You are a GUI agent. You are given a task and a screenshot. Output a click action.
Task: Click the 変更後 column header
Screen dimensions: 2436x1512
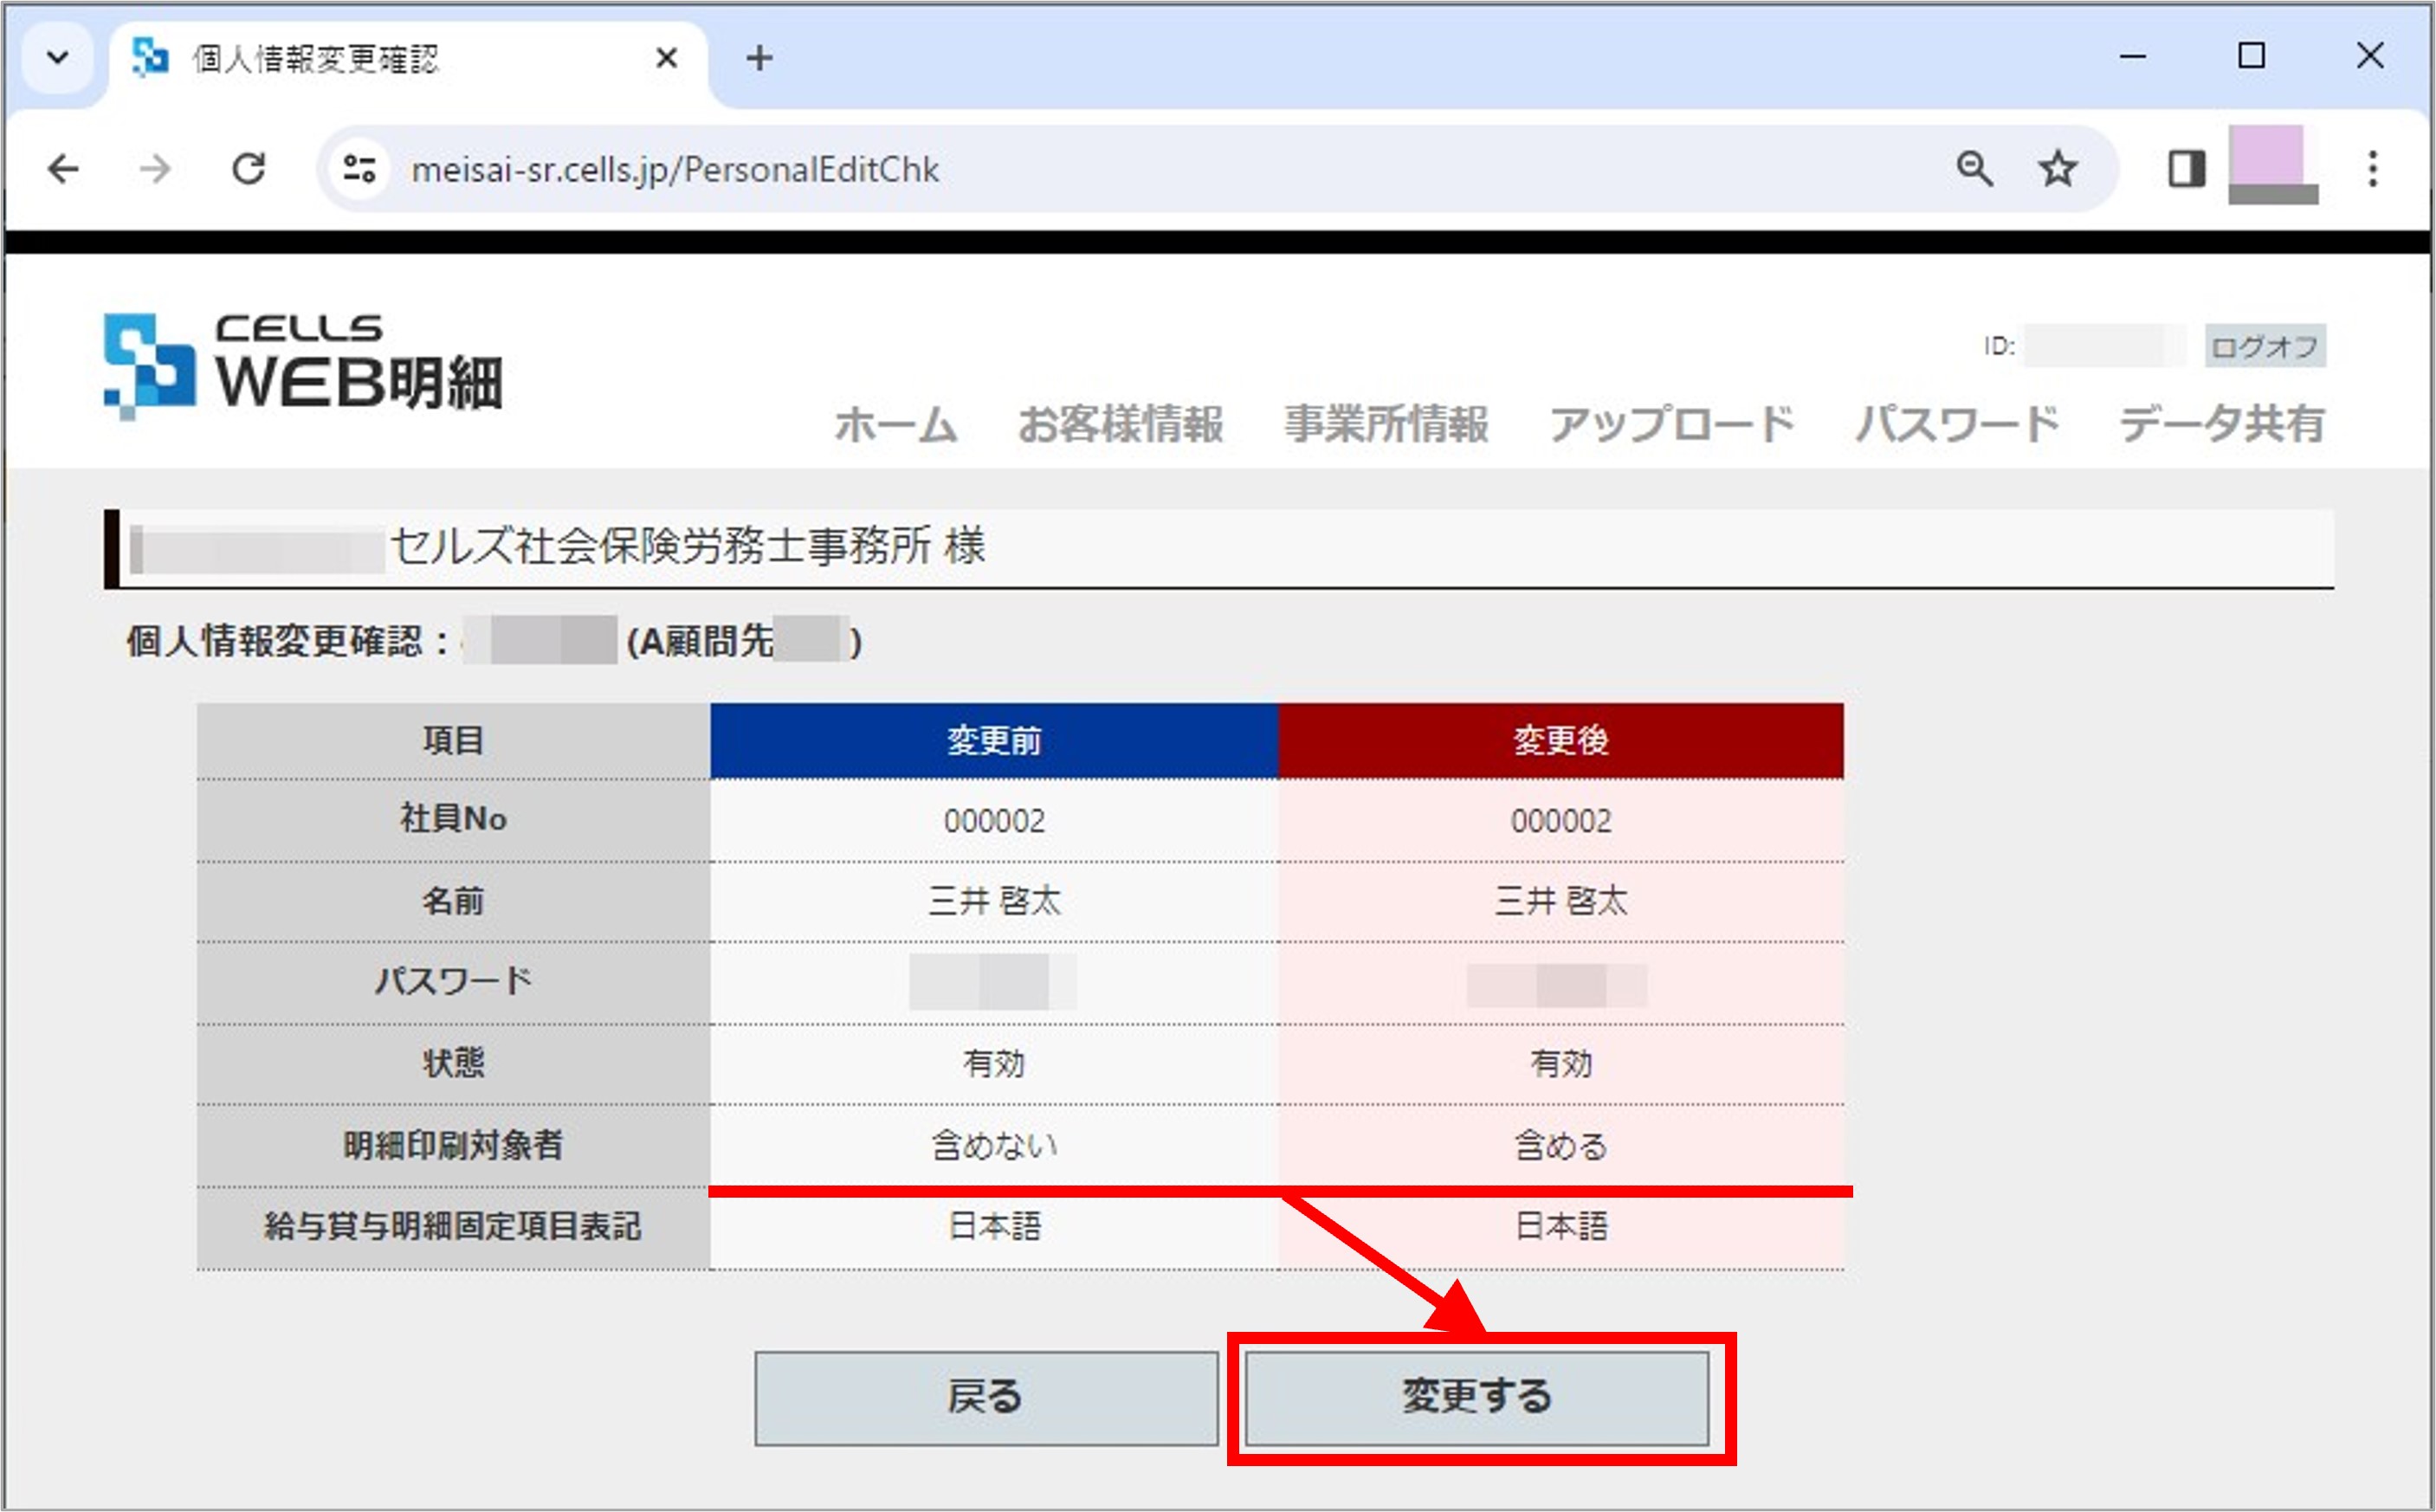pos(1561,741)
